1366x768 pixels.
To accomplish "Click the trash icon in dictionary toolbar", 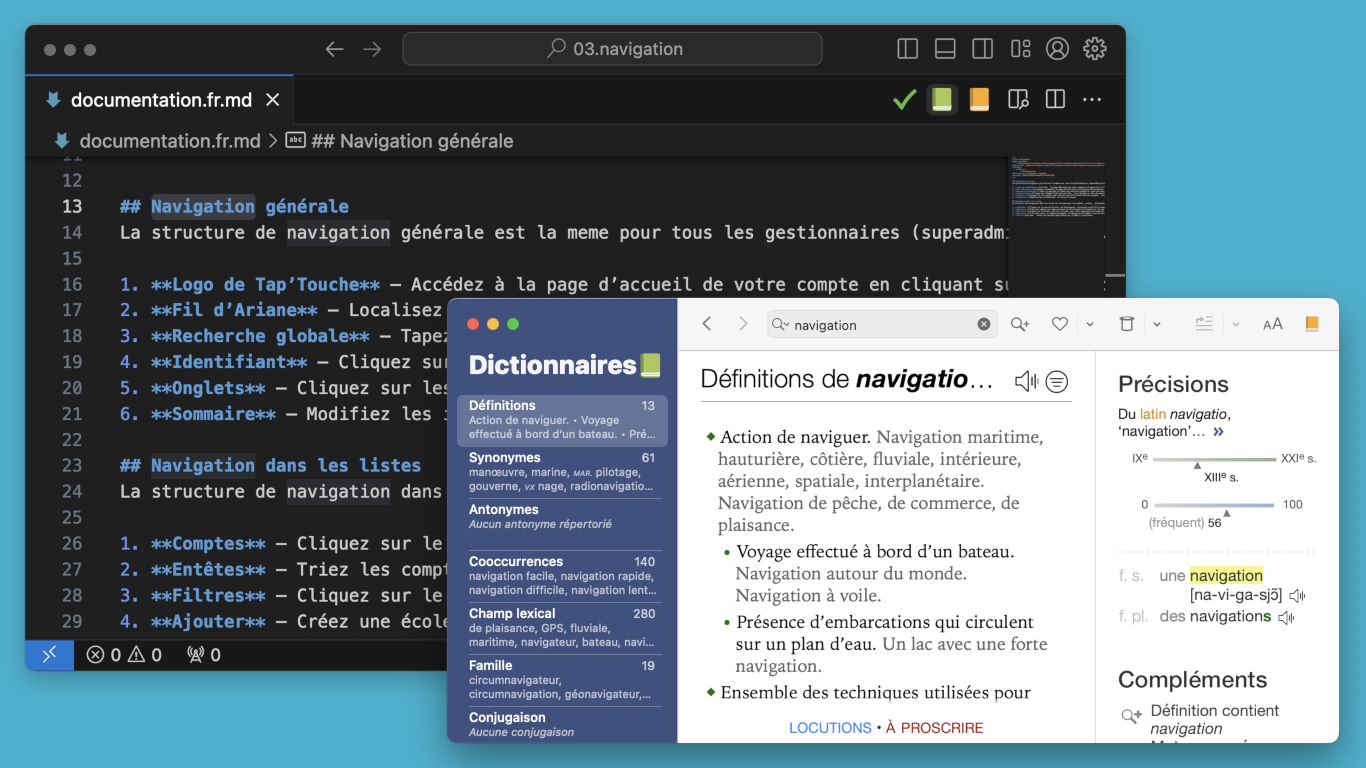I will pos(1127,324).
